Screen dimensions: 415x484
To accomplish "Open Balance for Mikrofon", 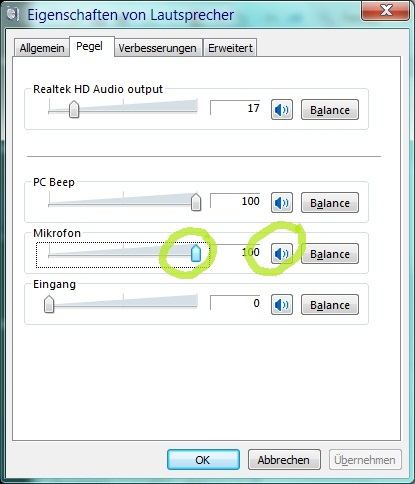I will tap(330, 254).
